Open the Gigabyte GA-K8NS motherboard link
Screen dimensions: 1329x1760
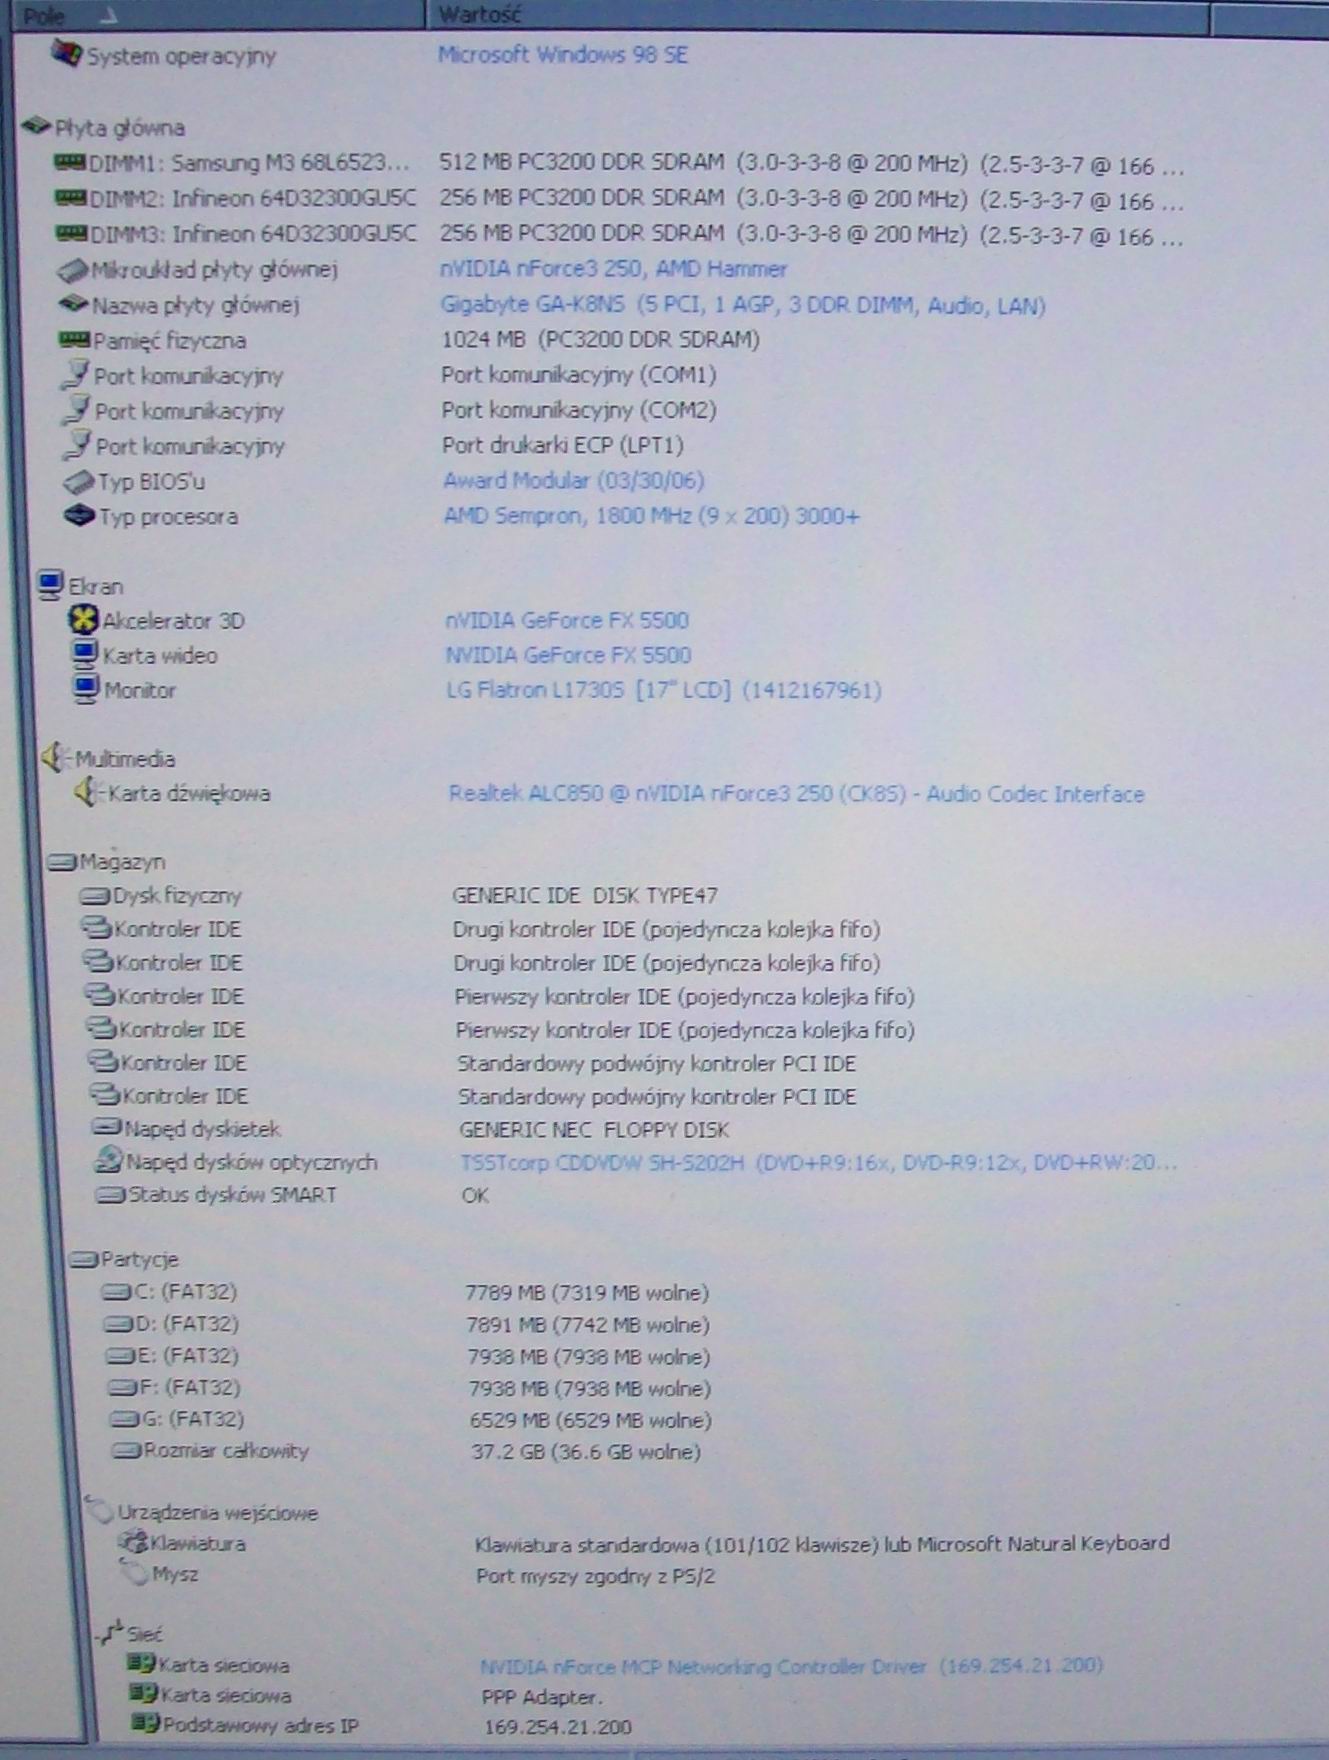(x=743, y=305)
